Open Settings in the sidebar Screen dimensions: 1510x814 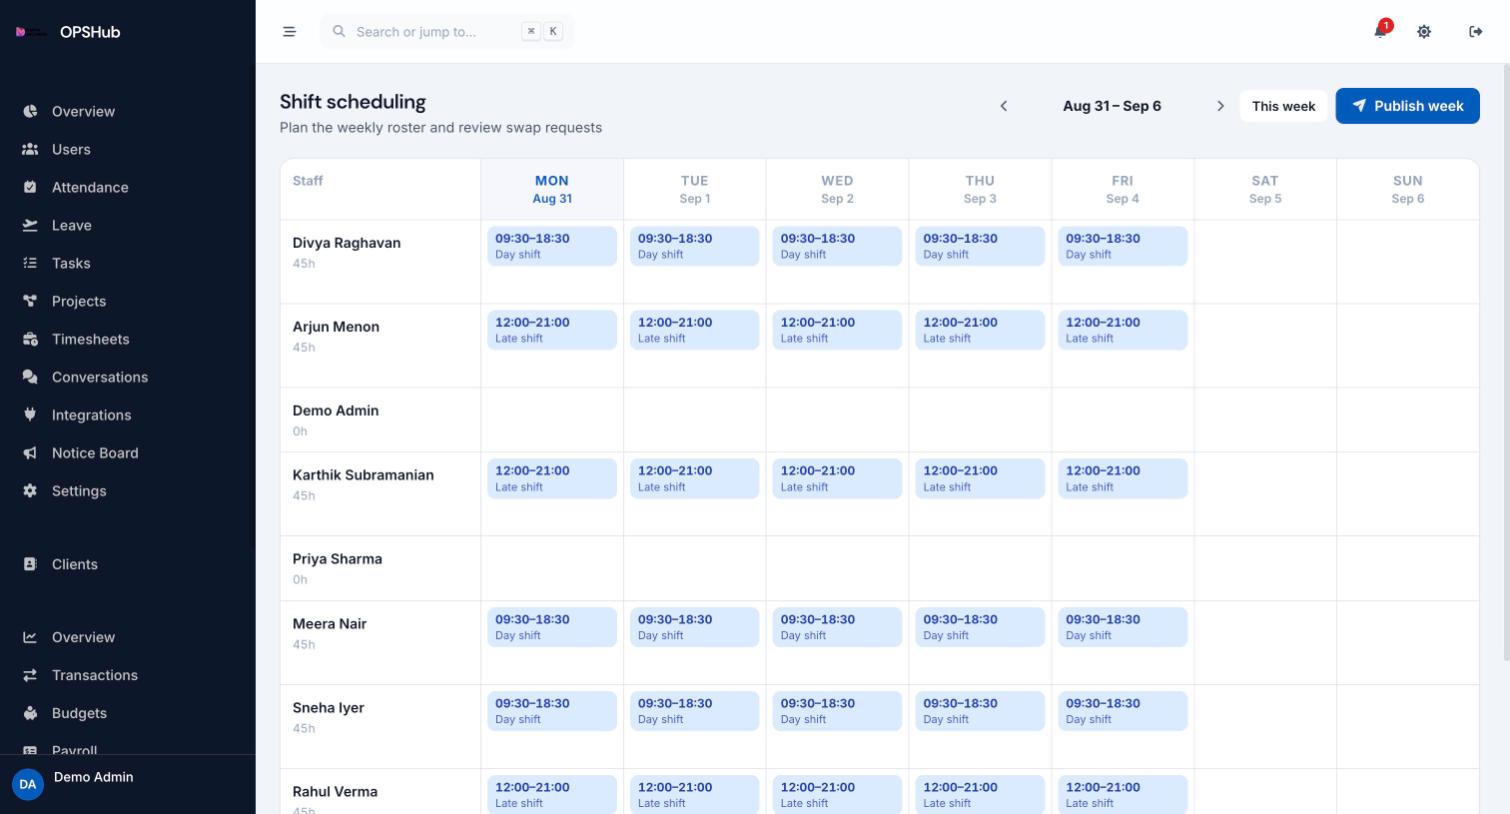(x=128, y=491)
